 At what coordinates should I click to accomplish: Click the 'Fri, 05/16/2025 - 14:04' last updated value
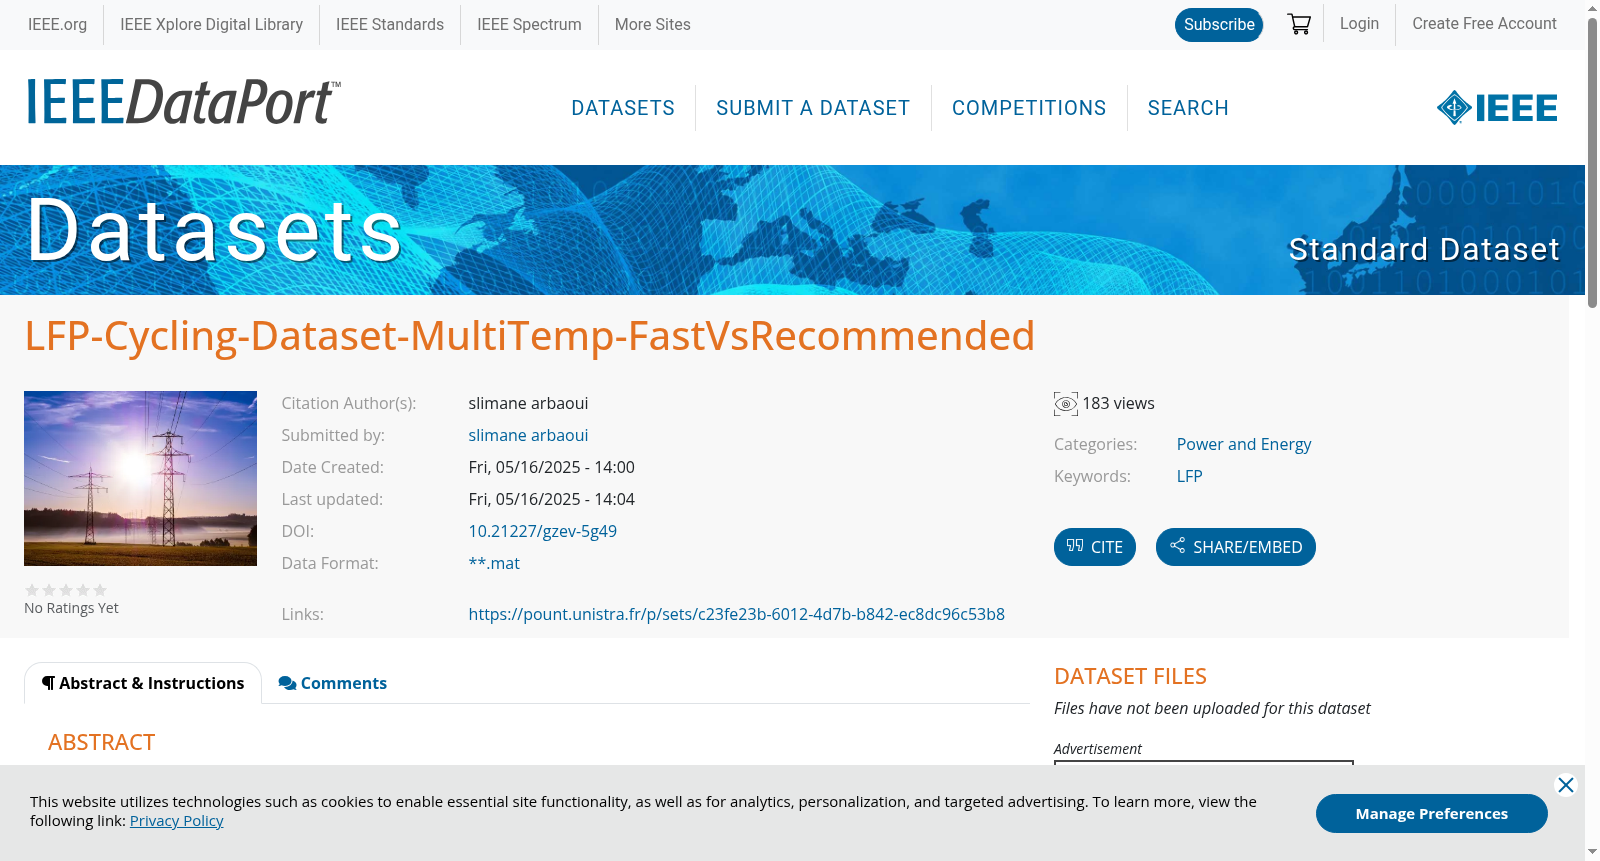tap(551, 499)
